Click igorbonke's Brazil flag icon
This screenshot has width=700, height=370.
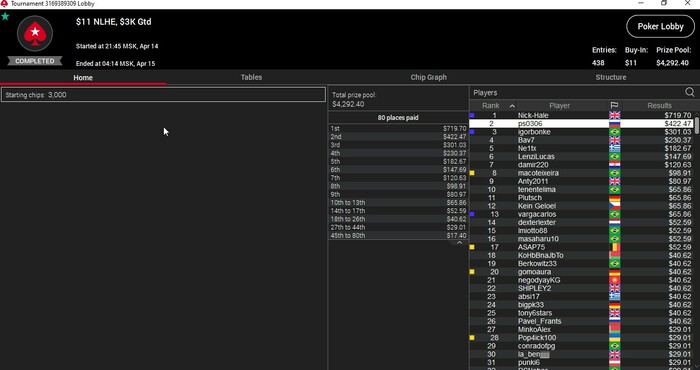615,132
